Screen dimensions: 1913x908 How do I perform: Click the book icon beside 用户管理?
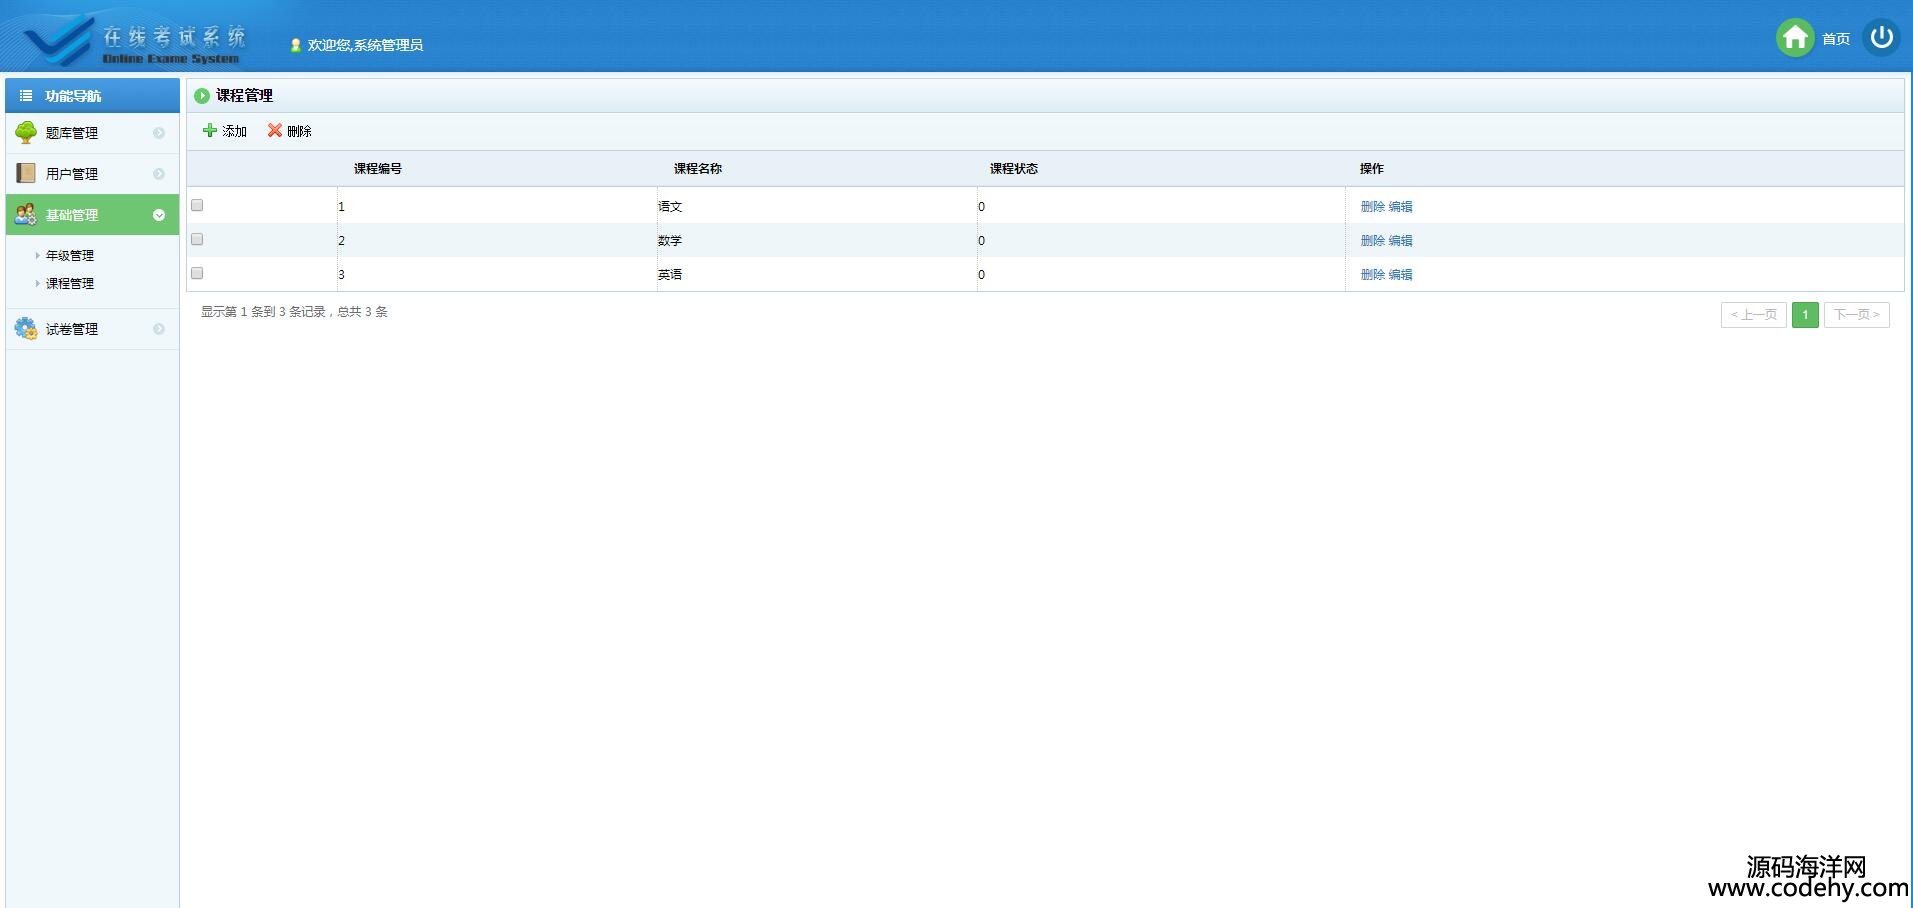[x=26, y=174]
